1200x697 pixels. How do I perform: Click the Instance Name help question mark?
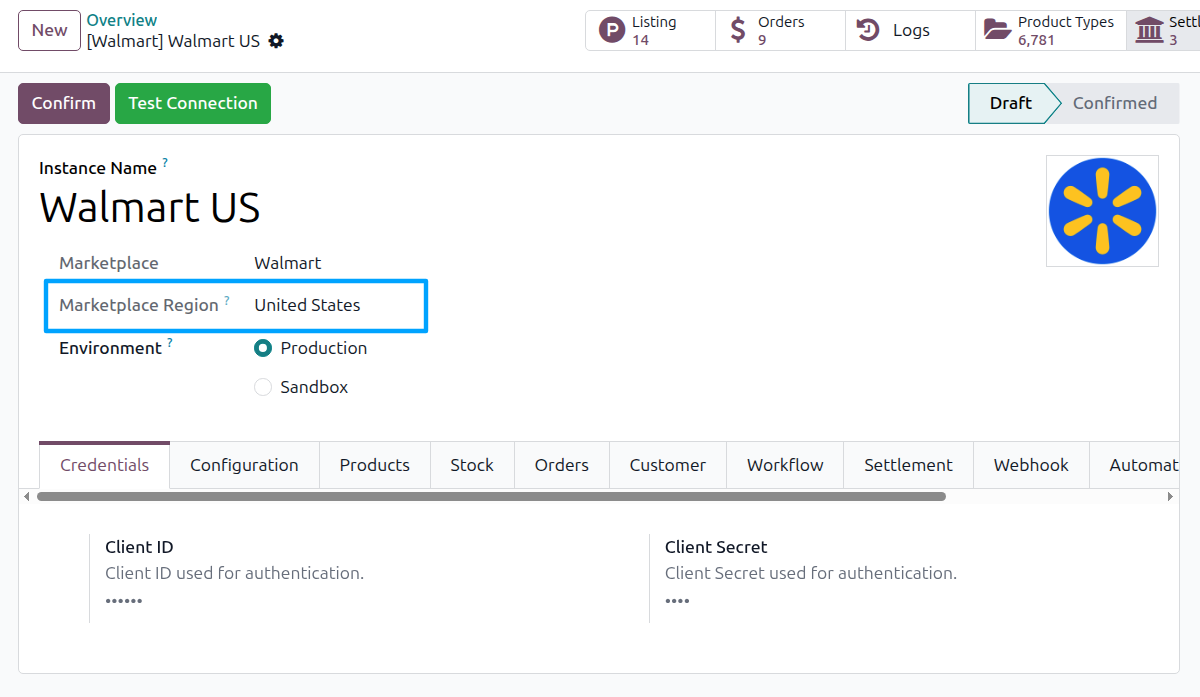[165, 162]
